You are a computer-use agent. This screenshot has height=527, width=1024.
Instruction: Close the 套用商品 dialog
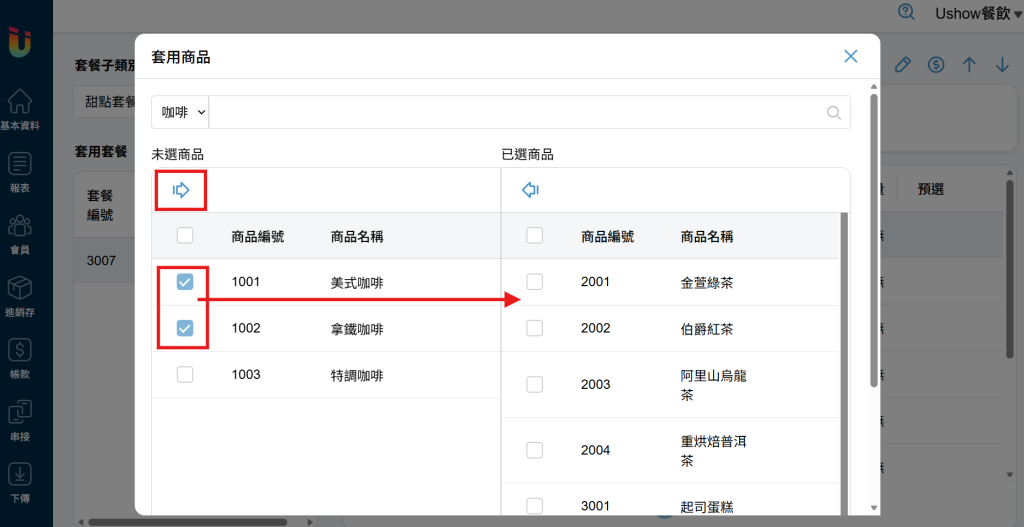850,56
